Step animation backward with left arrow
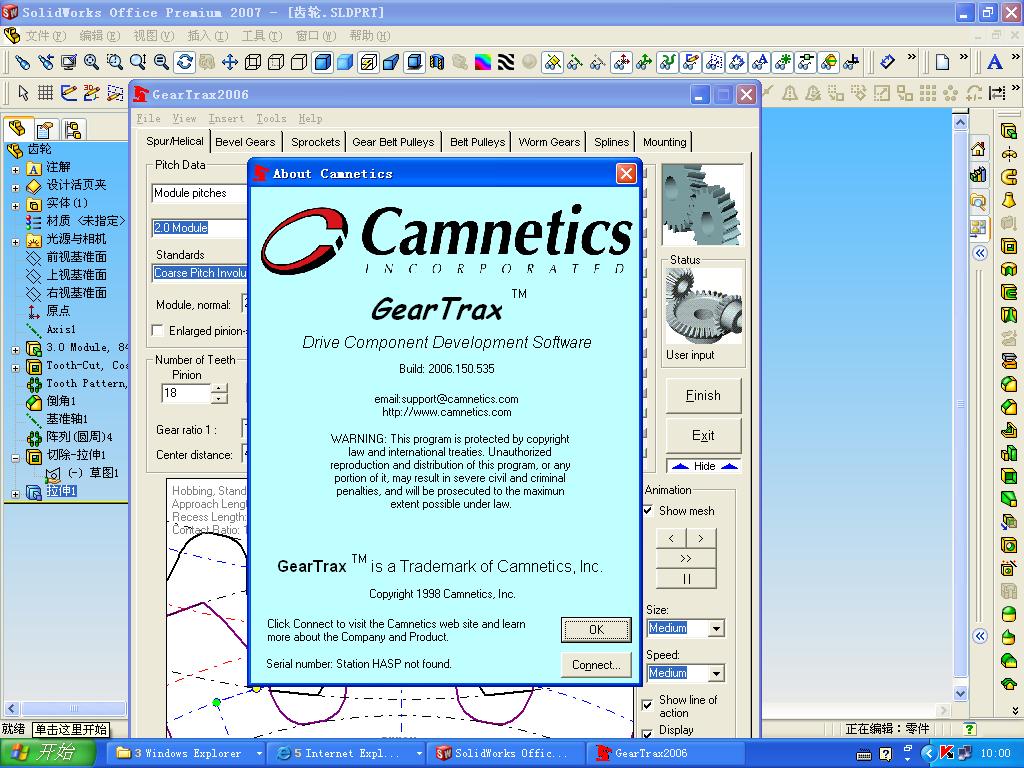 [671, 539]
